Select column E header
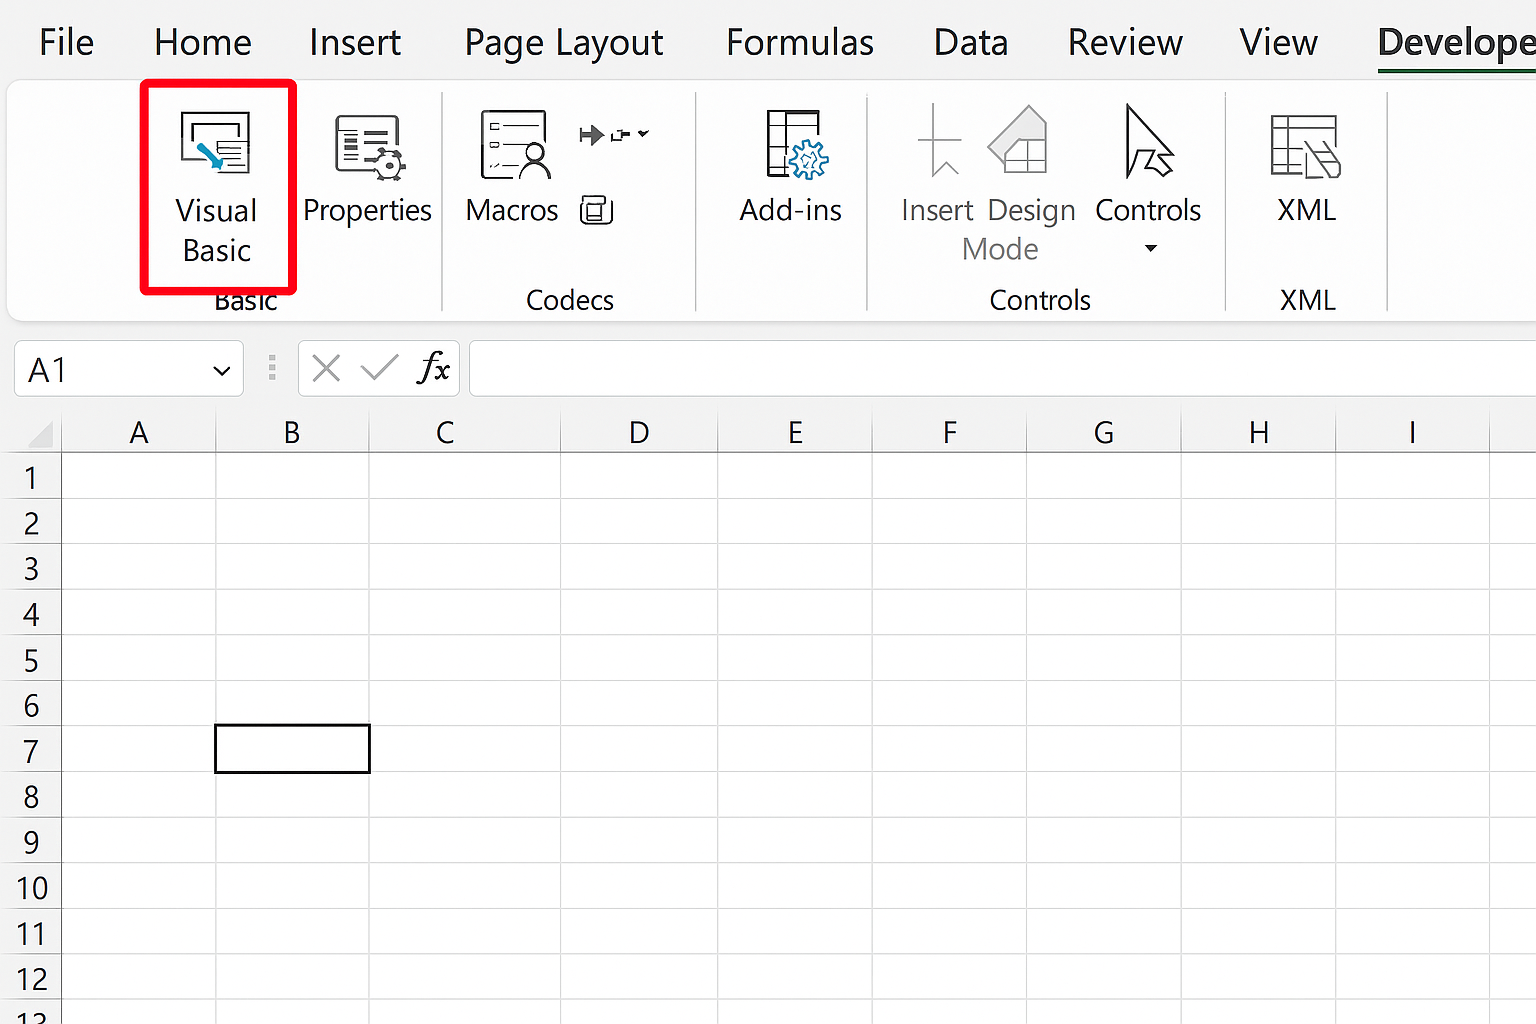The image size is (1536, 1024). [795, 433]
